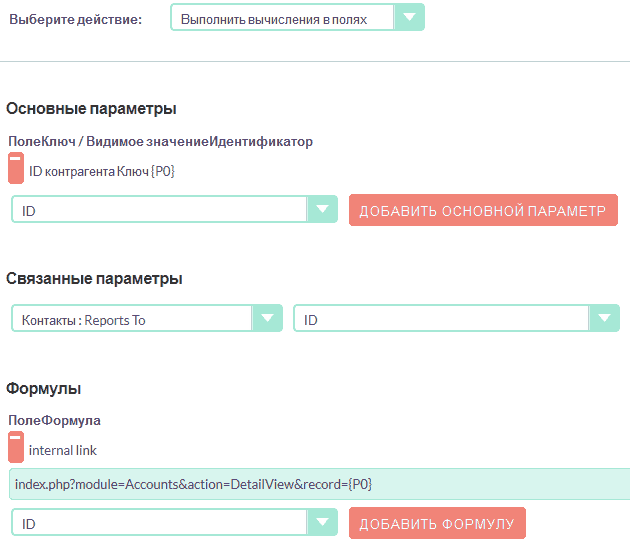
Task: Click the ПолеКлюч / Видимое значениеИдентификатор header
Action: [160, 141]
